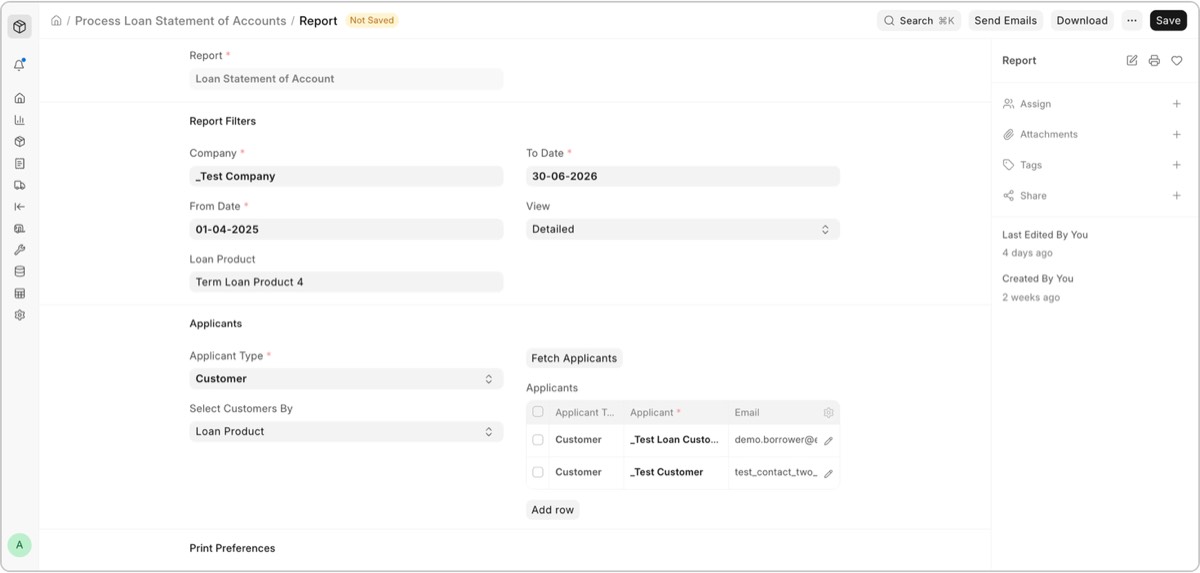The image size is (1200, 573).
Task: Click the sidebar edit pencil icon
Action: pyautogui.click(x=1132, y=61)
